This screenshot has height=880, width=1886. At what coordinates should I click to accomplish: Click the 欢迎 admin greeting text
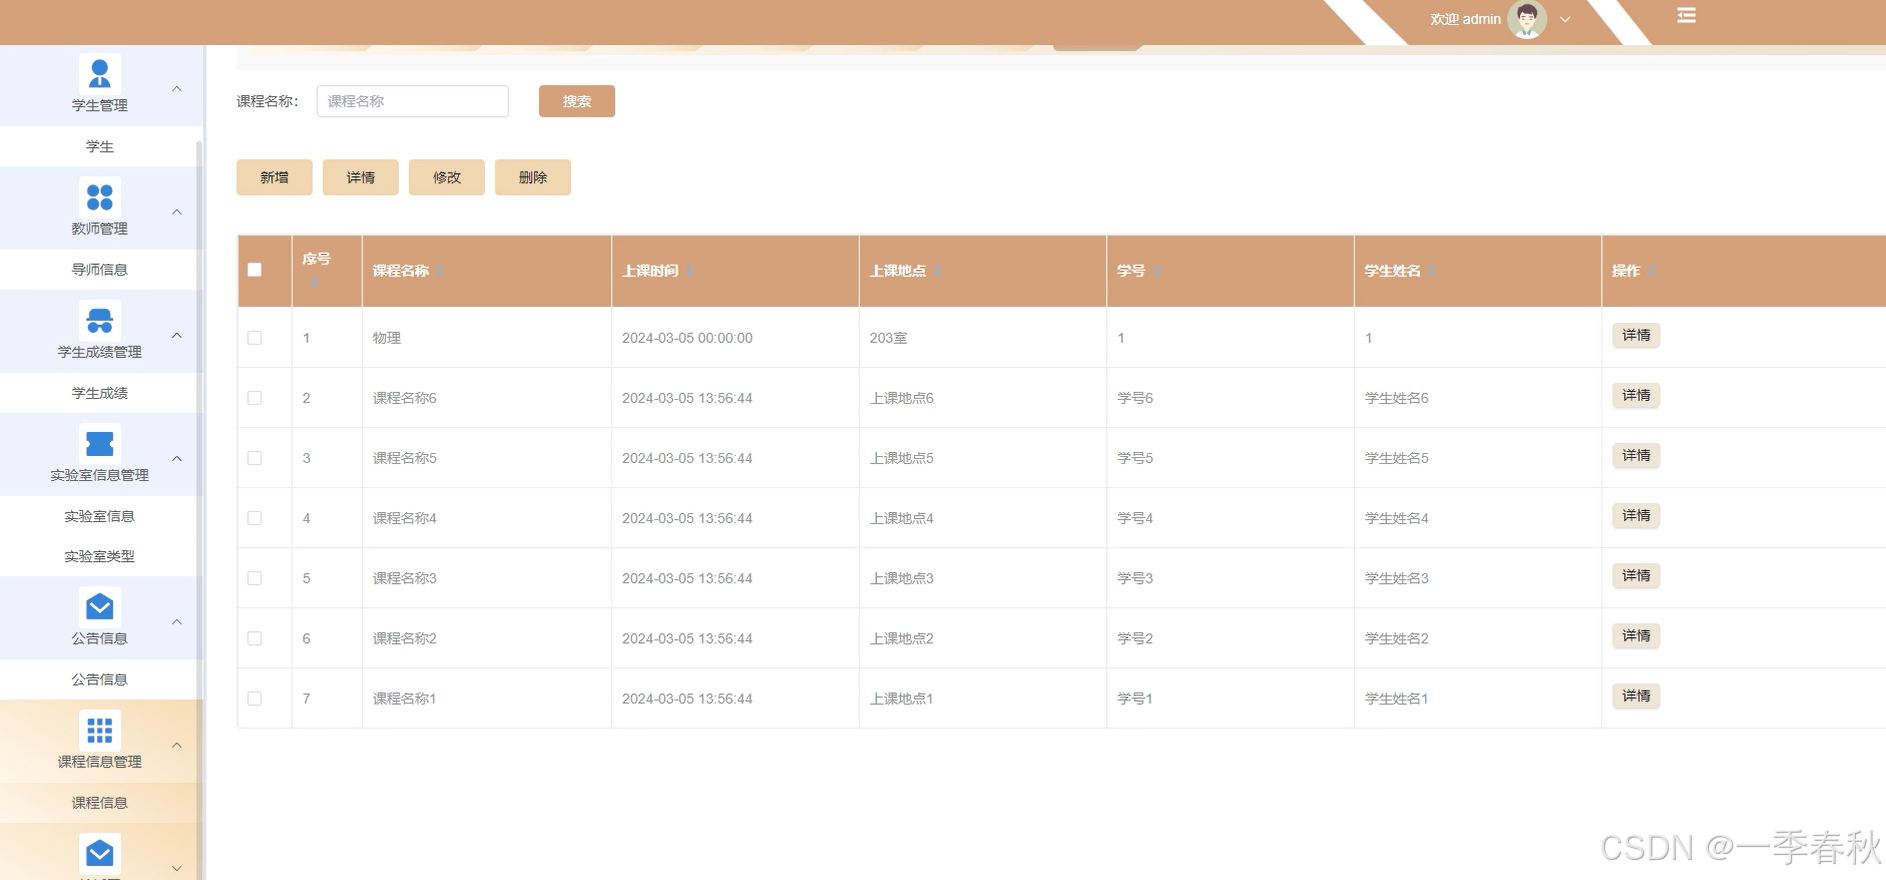point(1465,19)
